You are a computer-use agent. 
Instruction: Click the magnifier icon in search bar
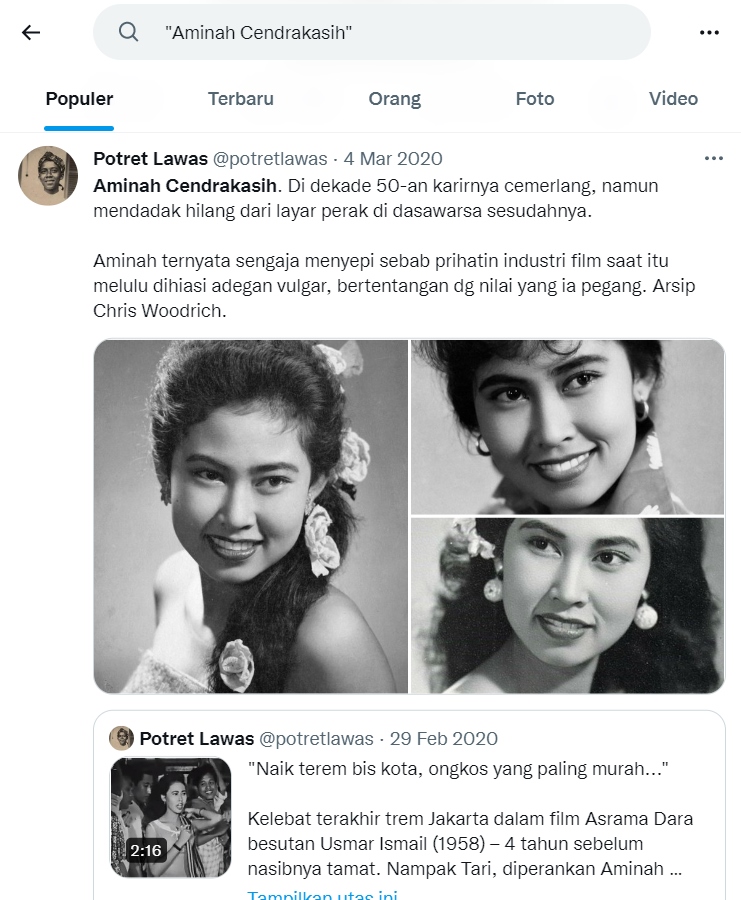click(x=129, y=32)
